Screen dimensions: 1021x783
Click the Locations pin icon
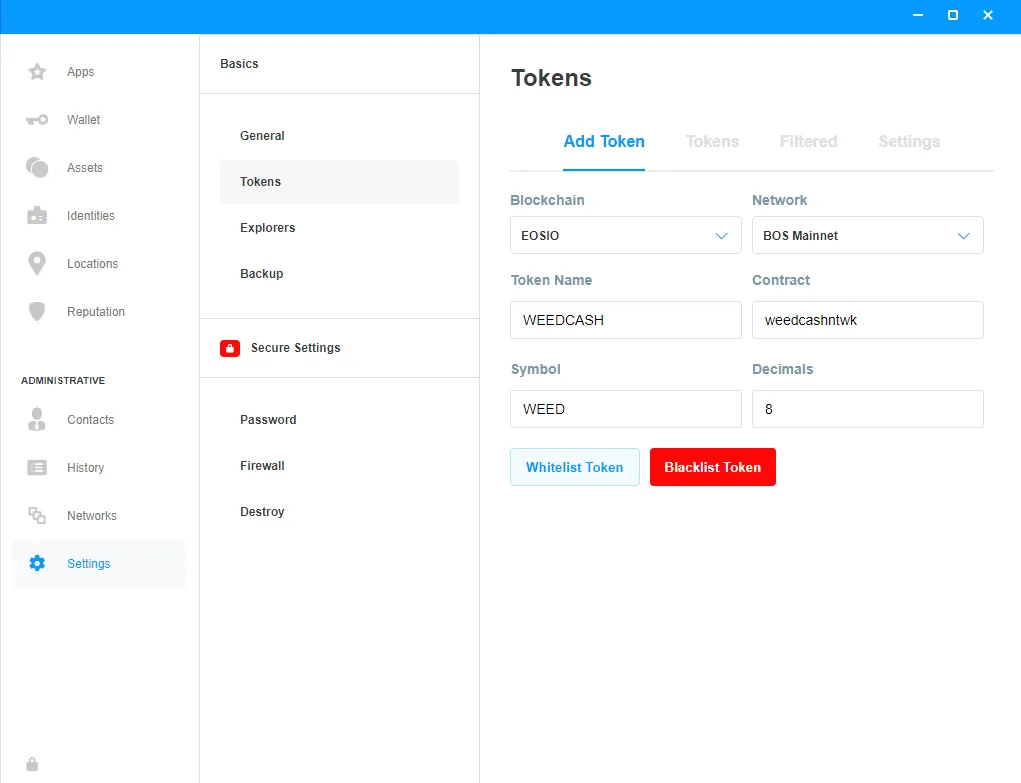(37, 264)
